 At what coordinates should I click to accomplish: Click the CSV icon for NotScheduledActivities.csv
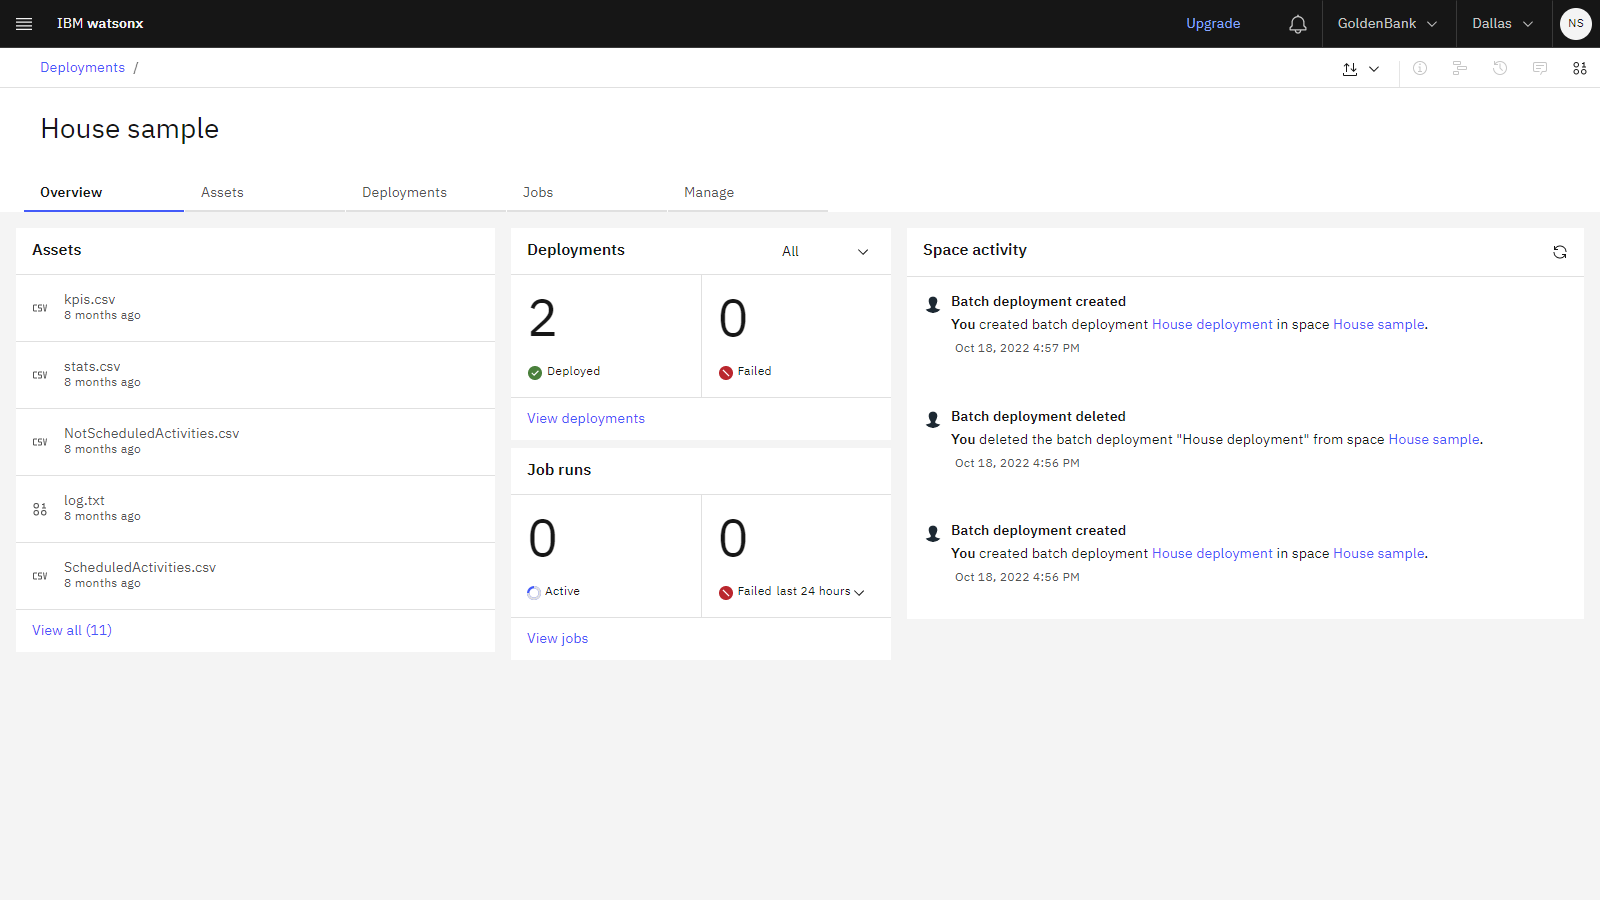pyautogui.click(x=40, y=442)
